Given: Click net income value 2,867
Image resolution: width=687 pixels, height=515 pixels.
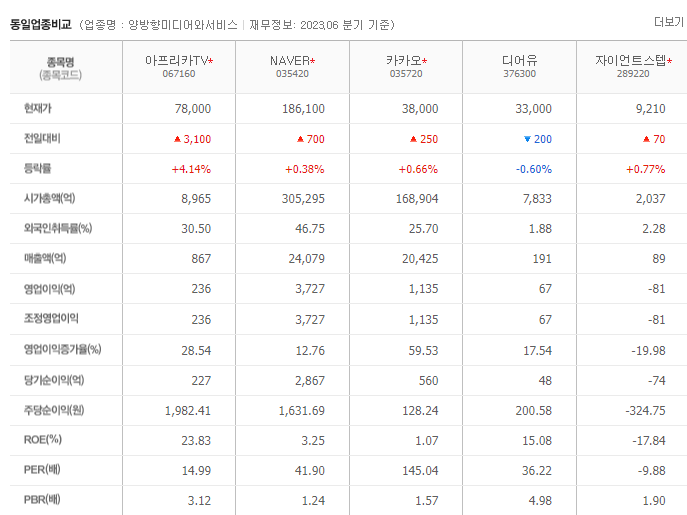Looking at the screenshot, I should coord(310,381).
